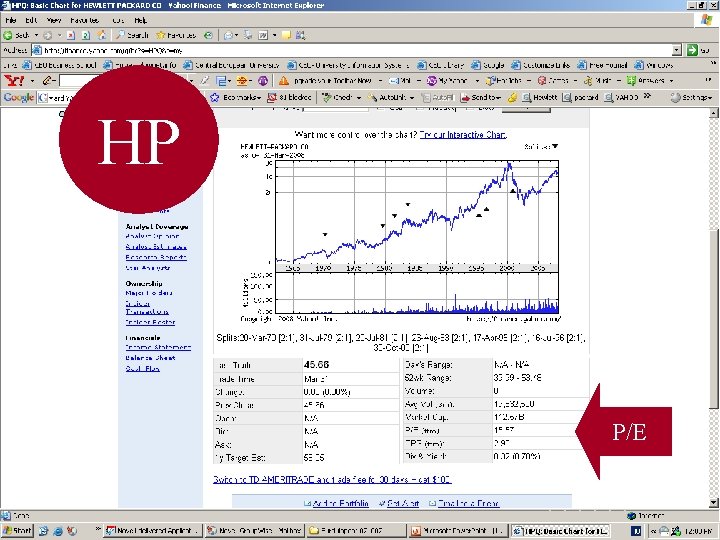Click the yellow Discuss note icon

click(x=287, y=35)
